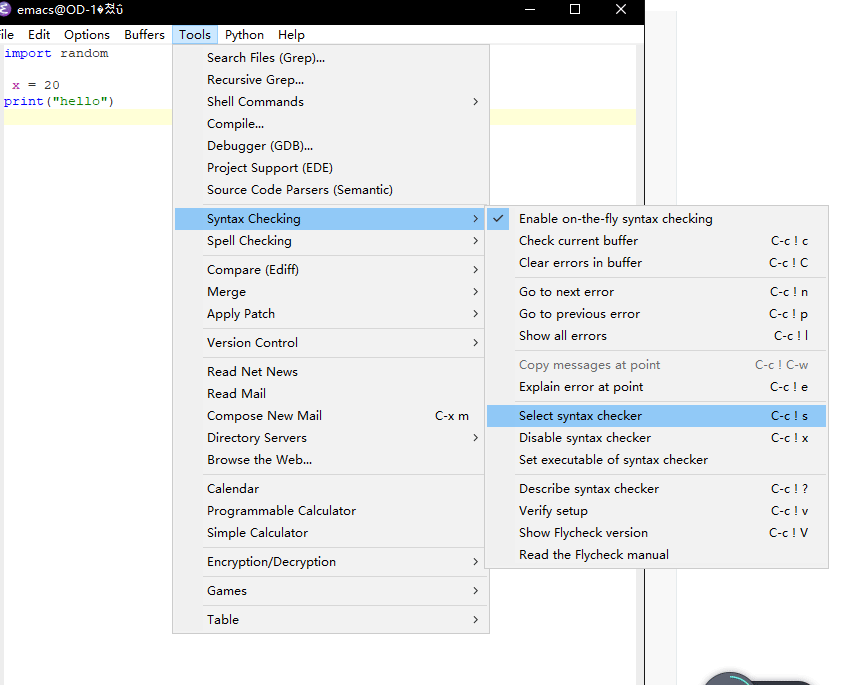Click Disable syntax checker

click(584, 438)
